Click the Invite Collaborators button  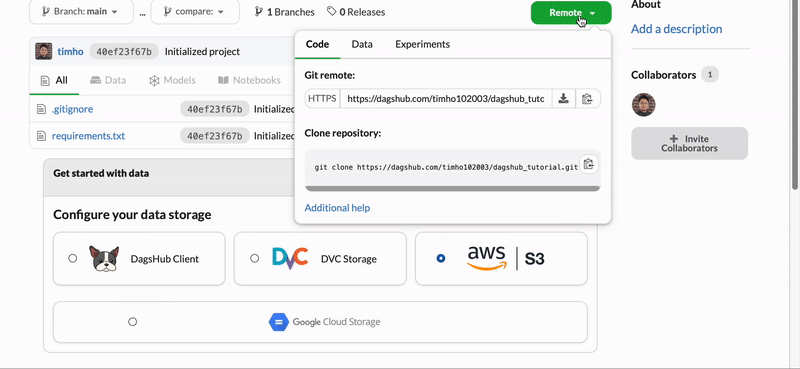[689, 143]
